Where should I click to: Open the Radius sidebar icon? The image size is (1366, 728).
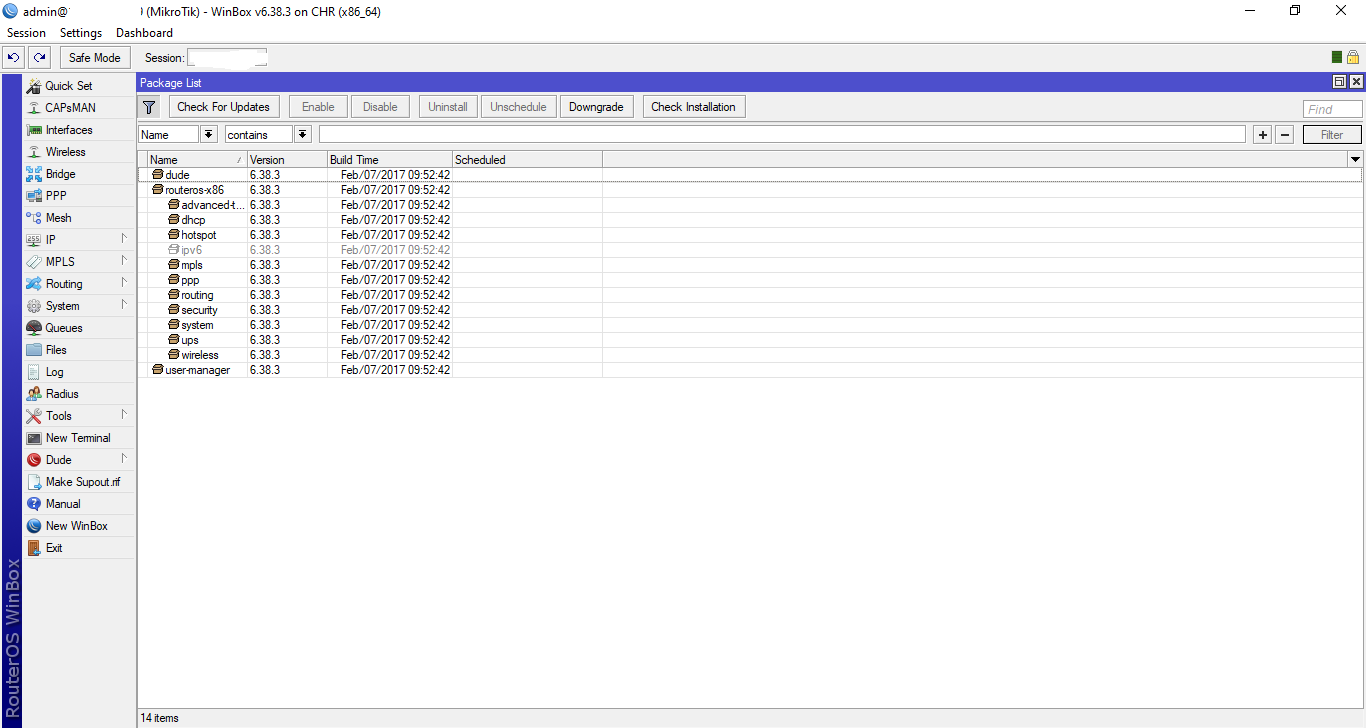click(34, 394)
